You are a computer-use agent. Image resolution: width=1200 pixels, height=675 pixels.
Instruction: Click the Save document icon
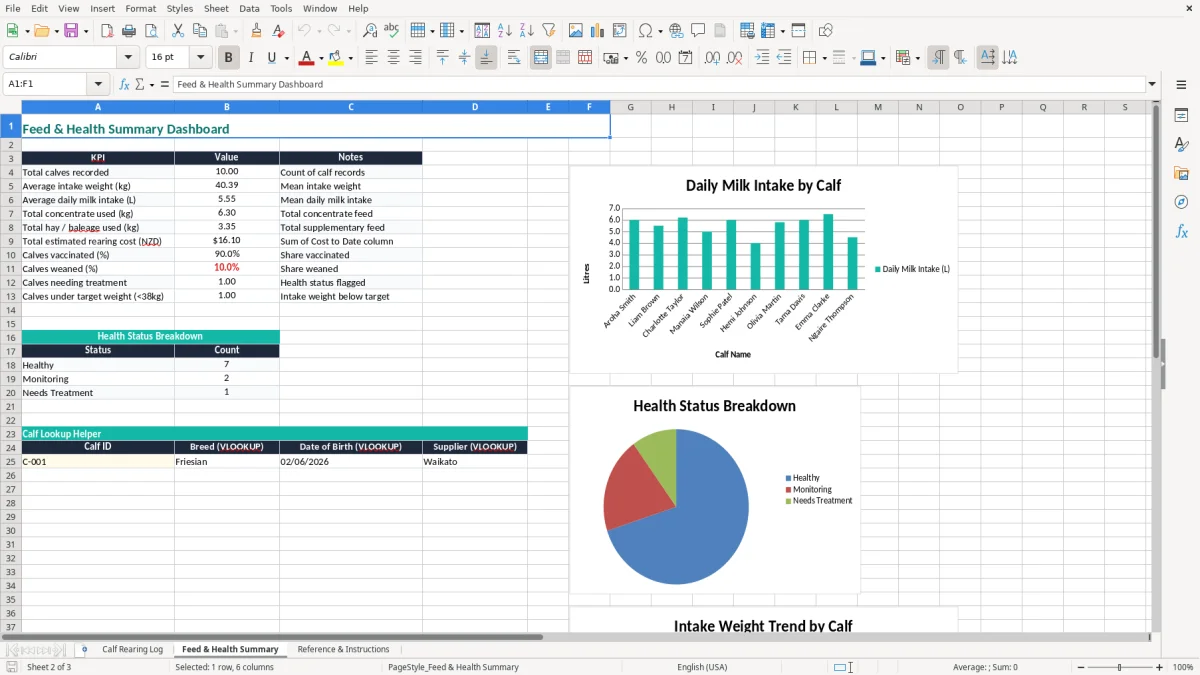pos(71,31)
